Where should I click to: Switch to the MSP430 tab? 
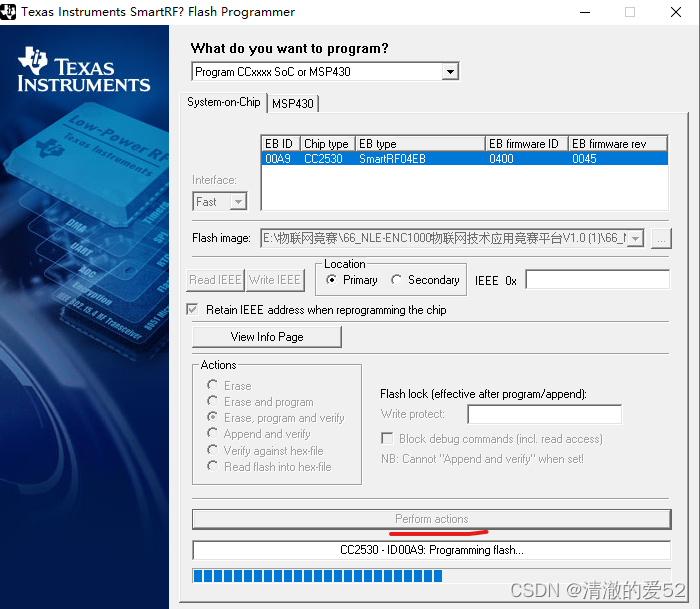[293, 104]
